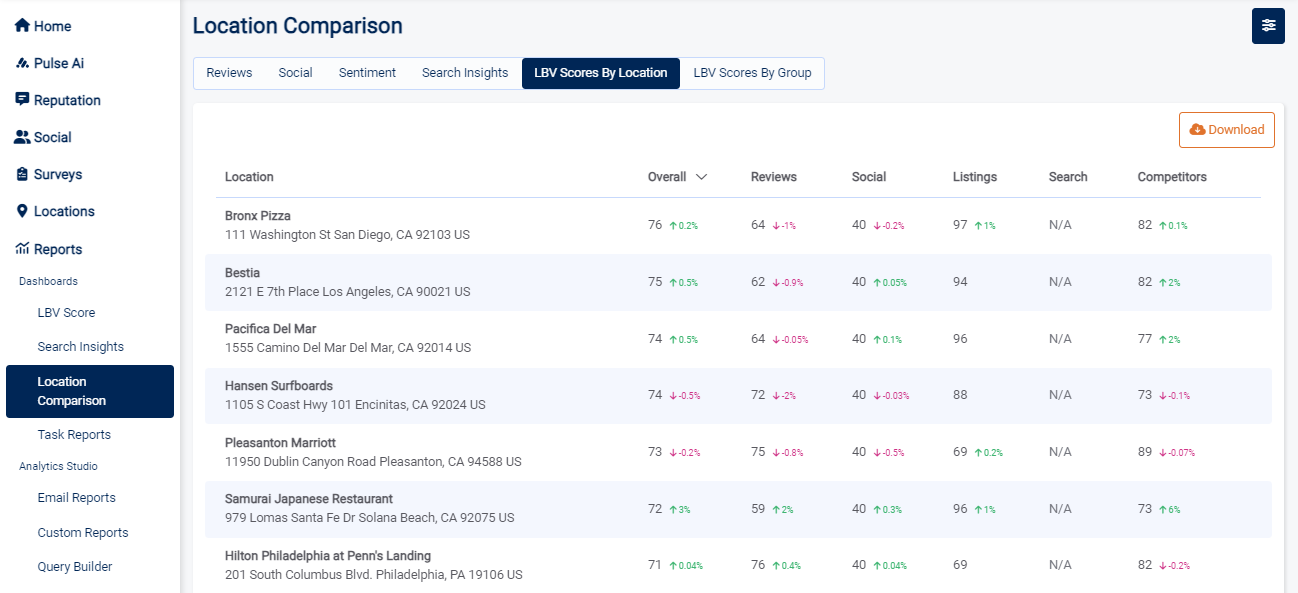Download the location comparison report

point(1227,130)
